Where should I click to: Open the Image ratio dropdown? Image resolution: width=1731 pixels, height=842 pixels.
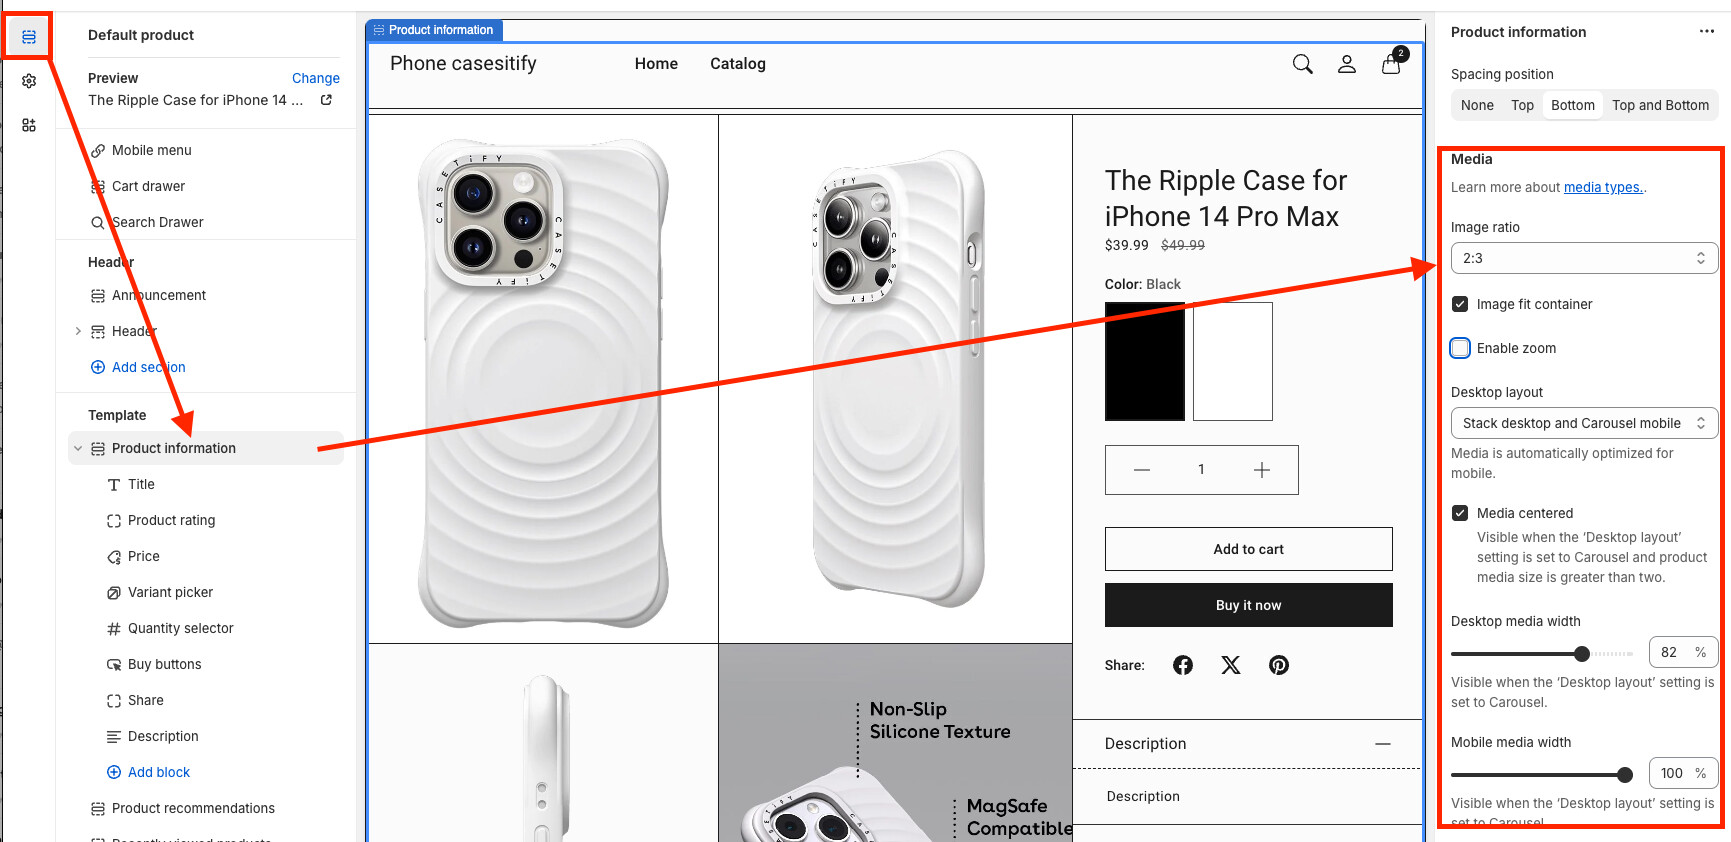1584,258
